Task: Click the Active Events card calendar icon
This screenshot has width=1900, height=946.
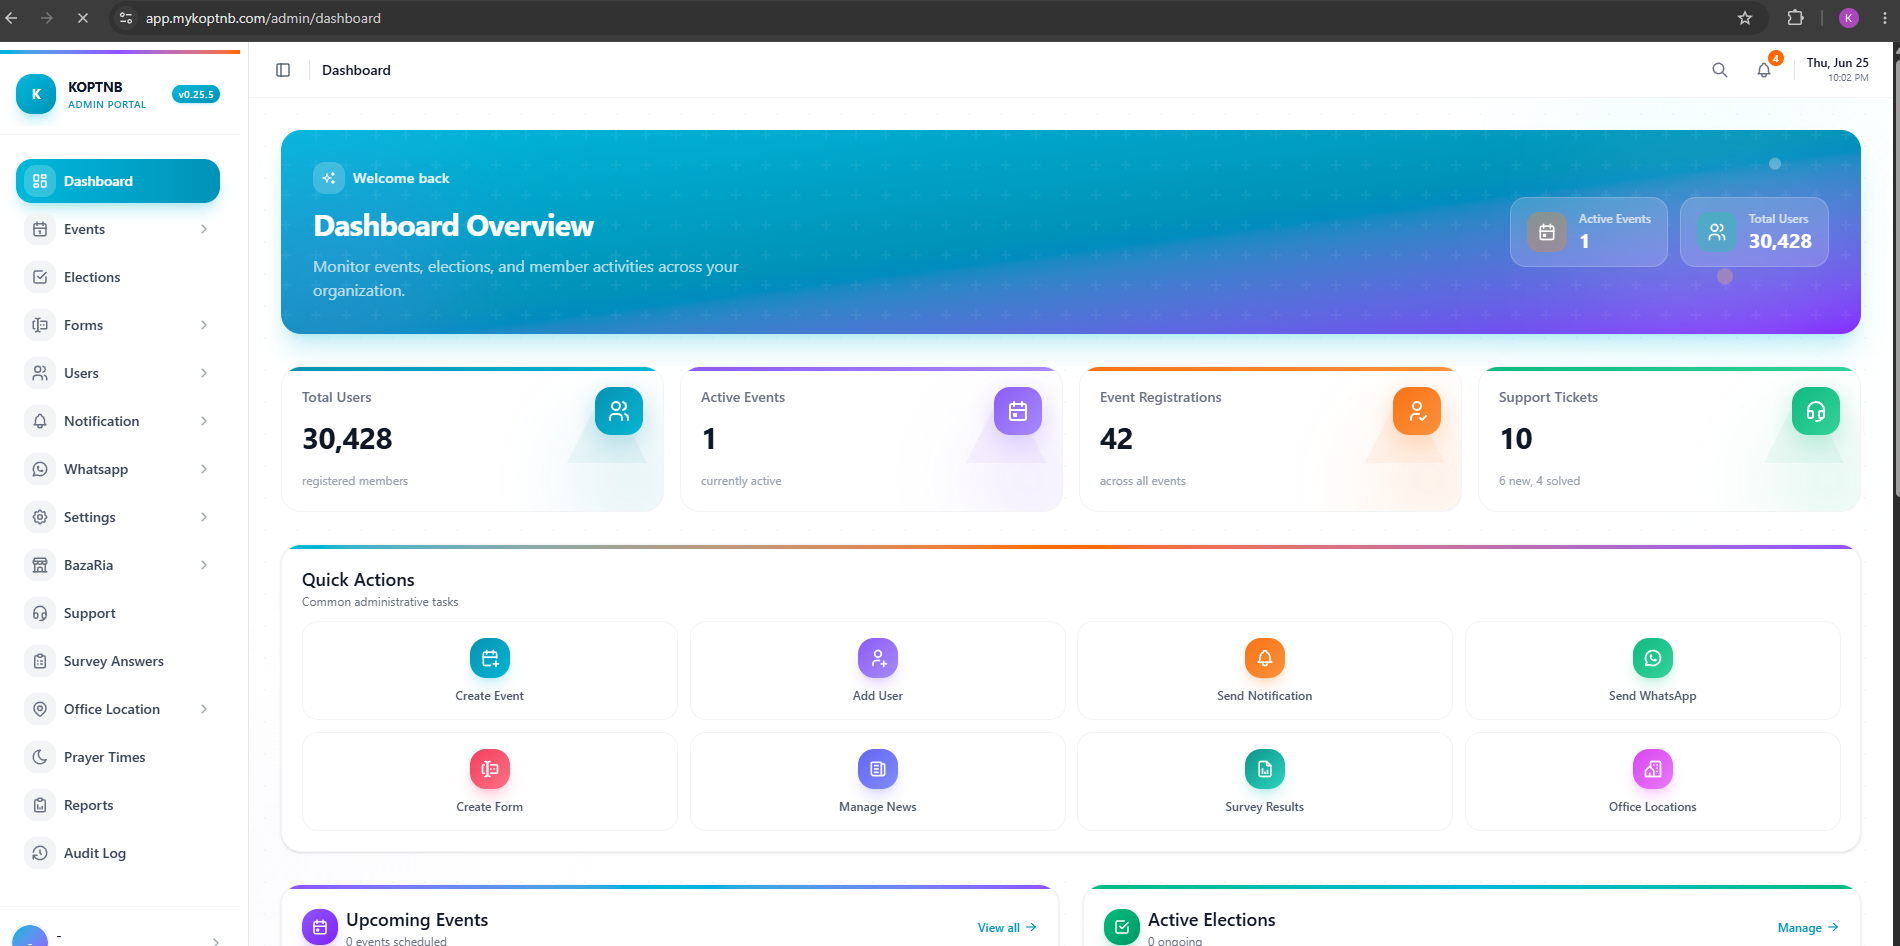Action: coord(1018,411)
